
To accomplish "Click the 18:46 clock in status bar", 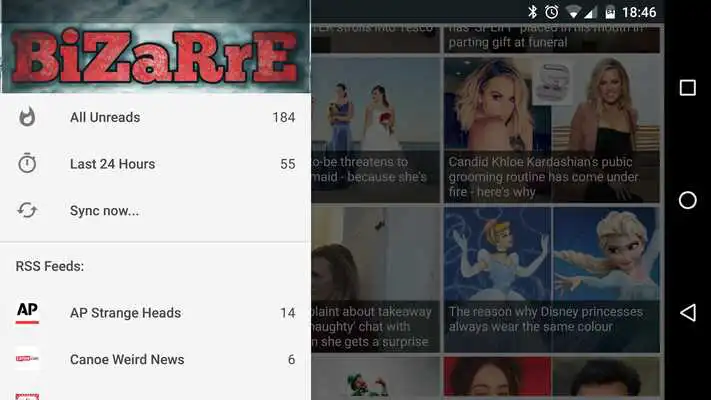I will tap(639, 12).
